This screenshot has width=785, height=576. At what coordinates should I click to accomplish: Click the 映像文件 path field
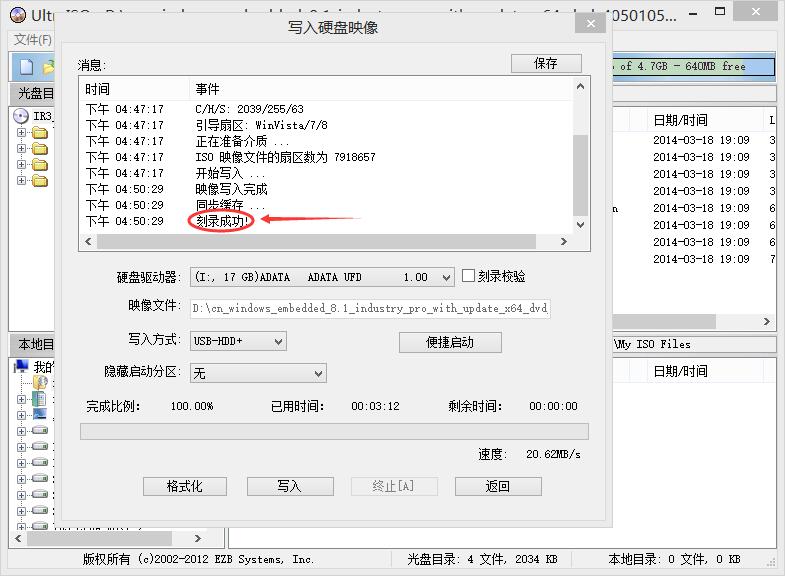(x=370, y=308)
